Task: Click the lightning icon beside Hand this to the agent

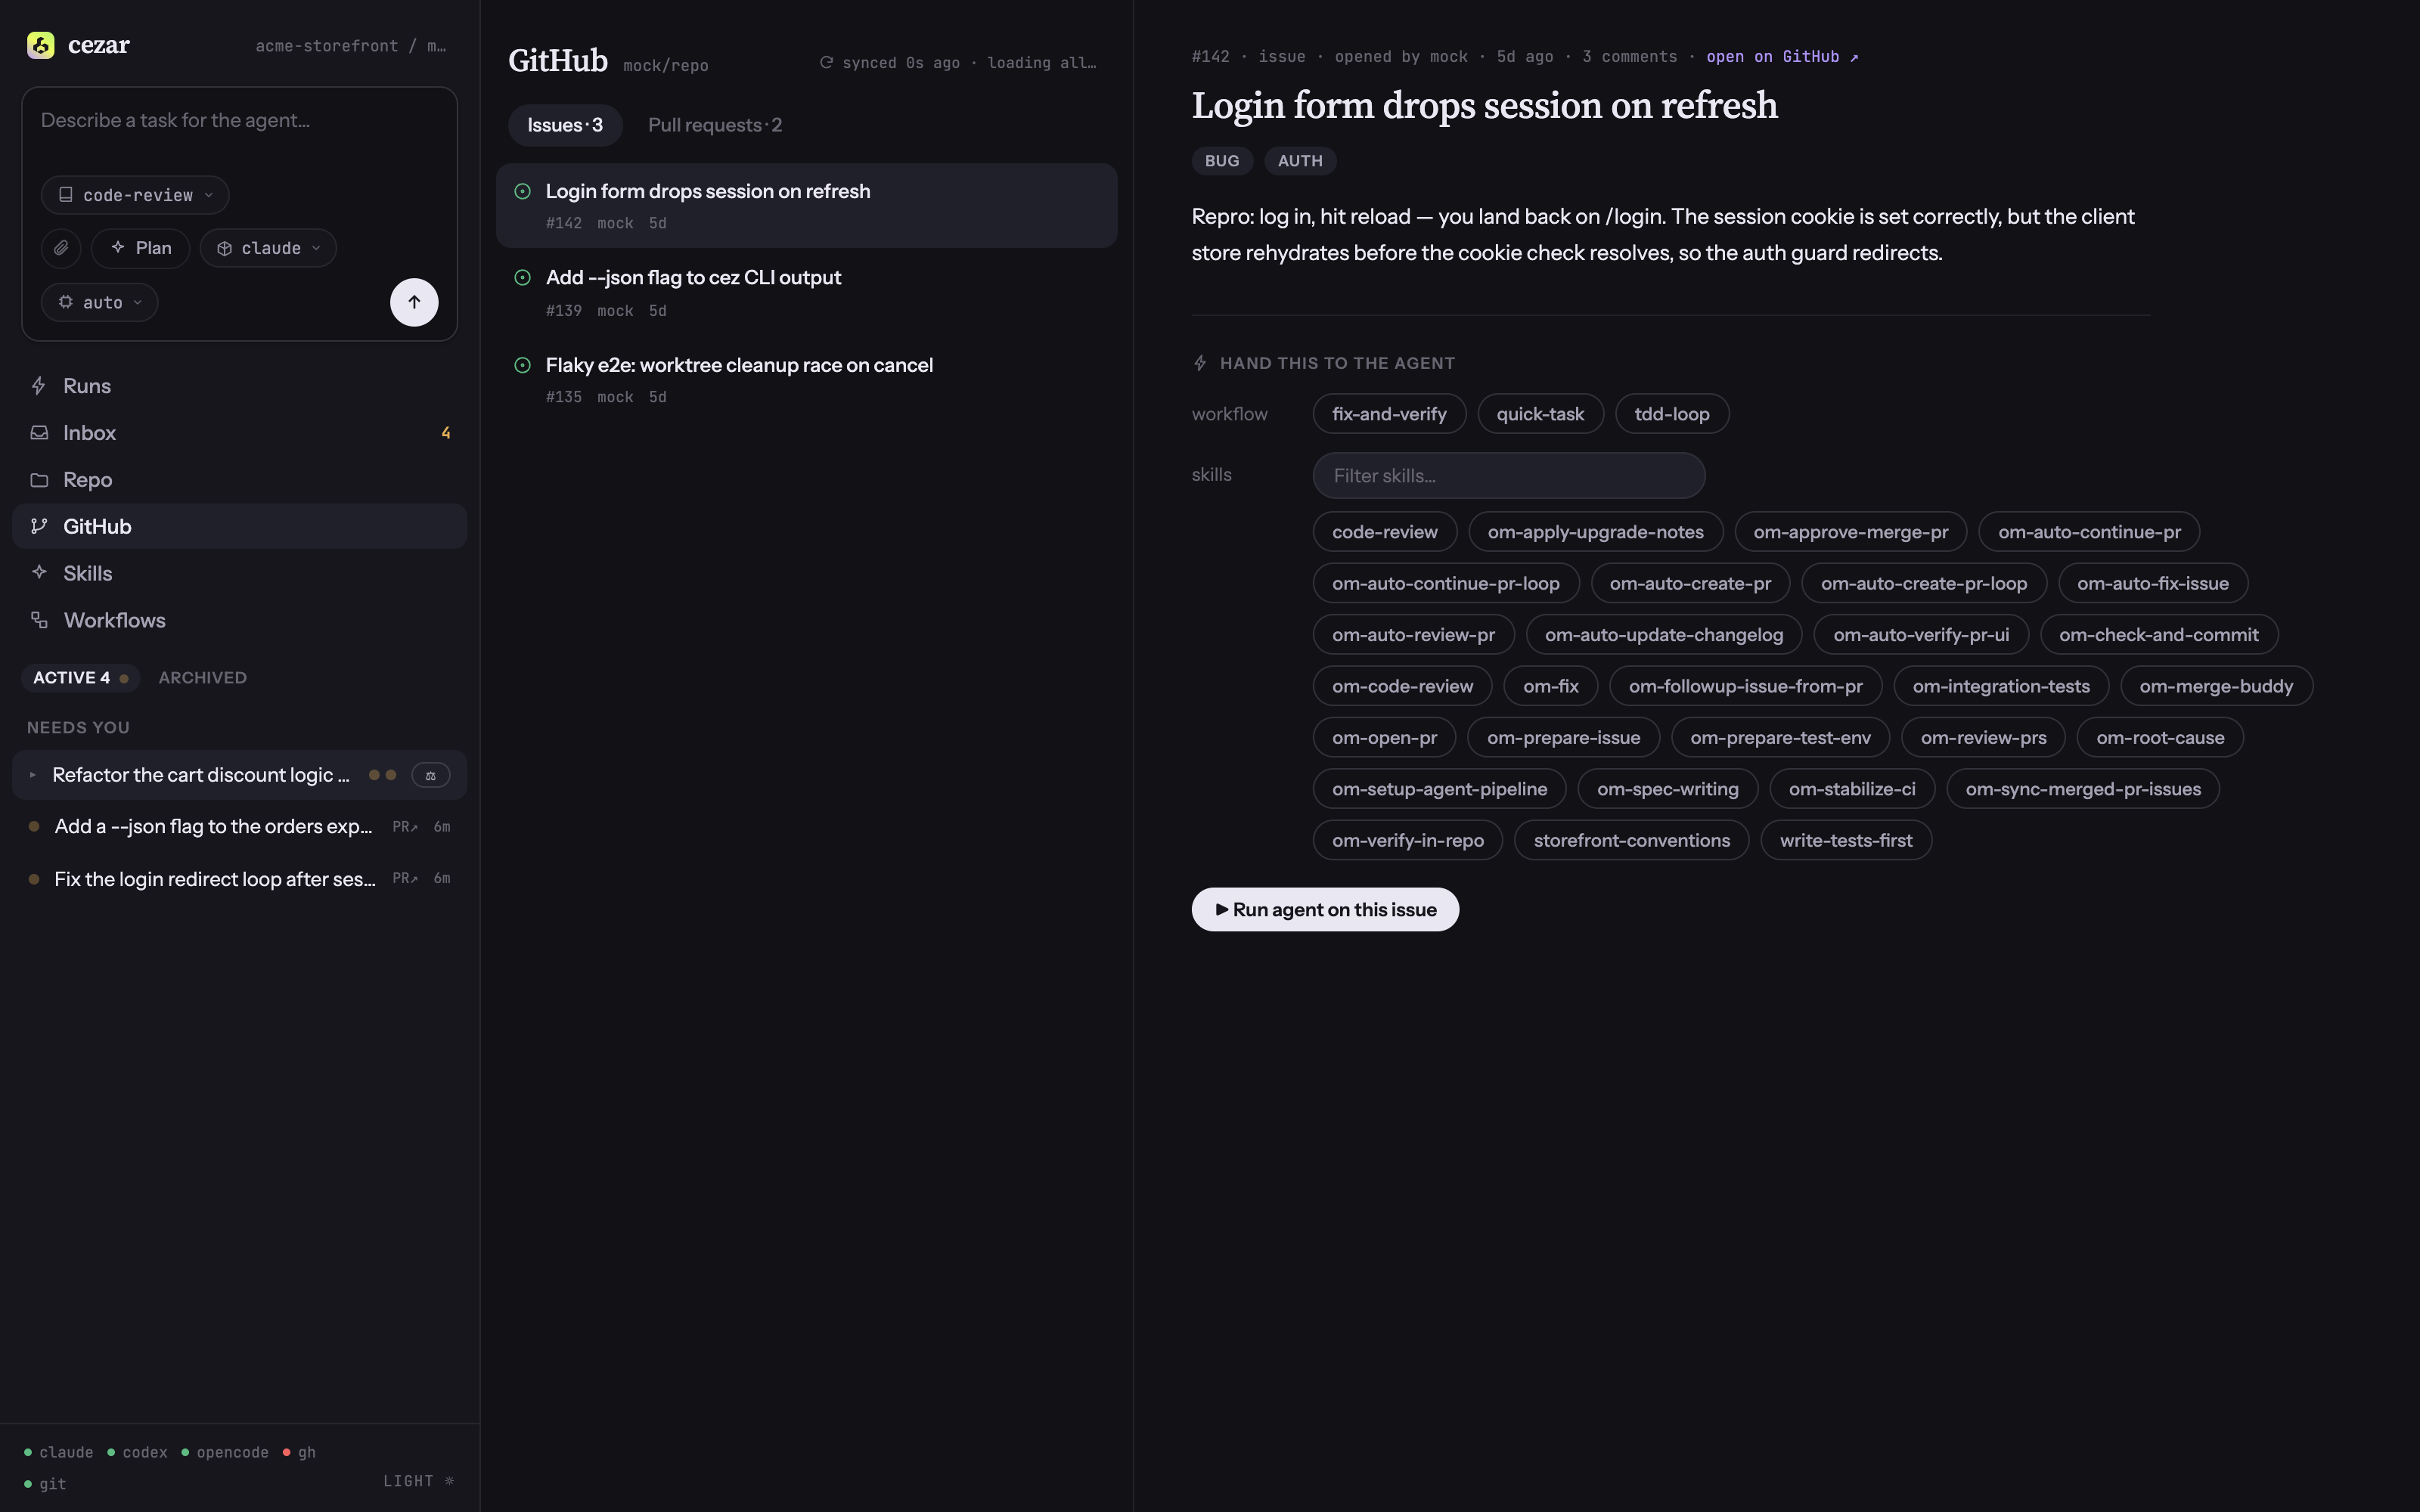Action: [1200, 363]
